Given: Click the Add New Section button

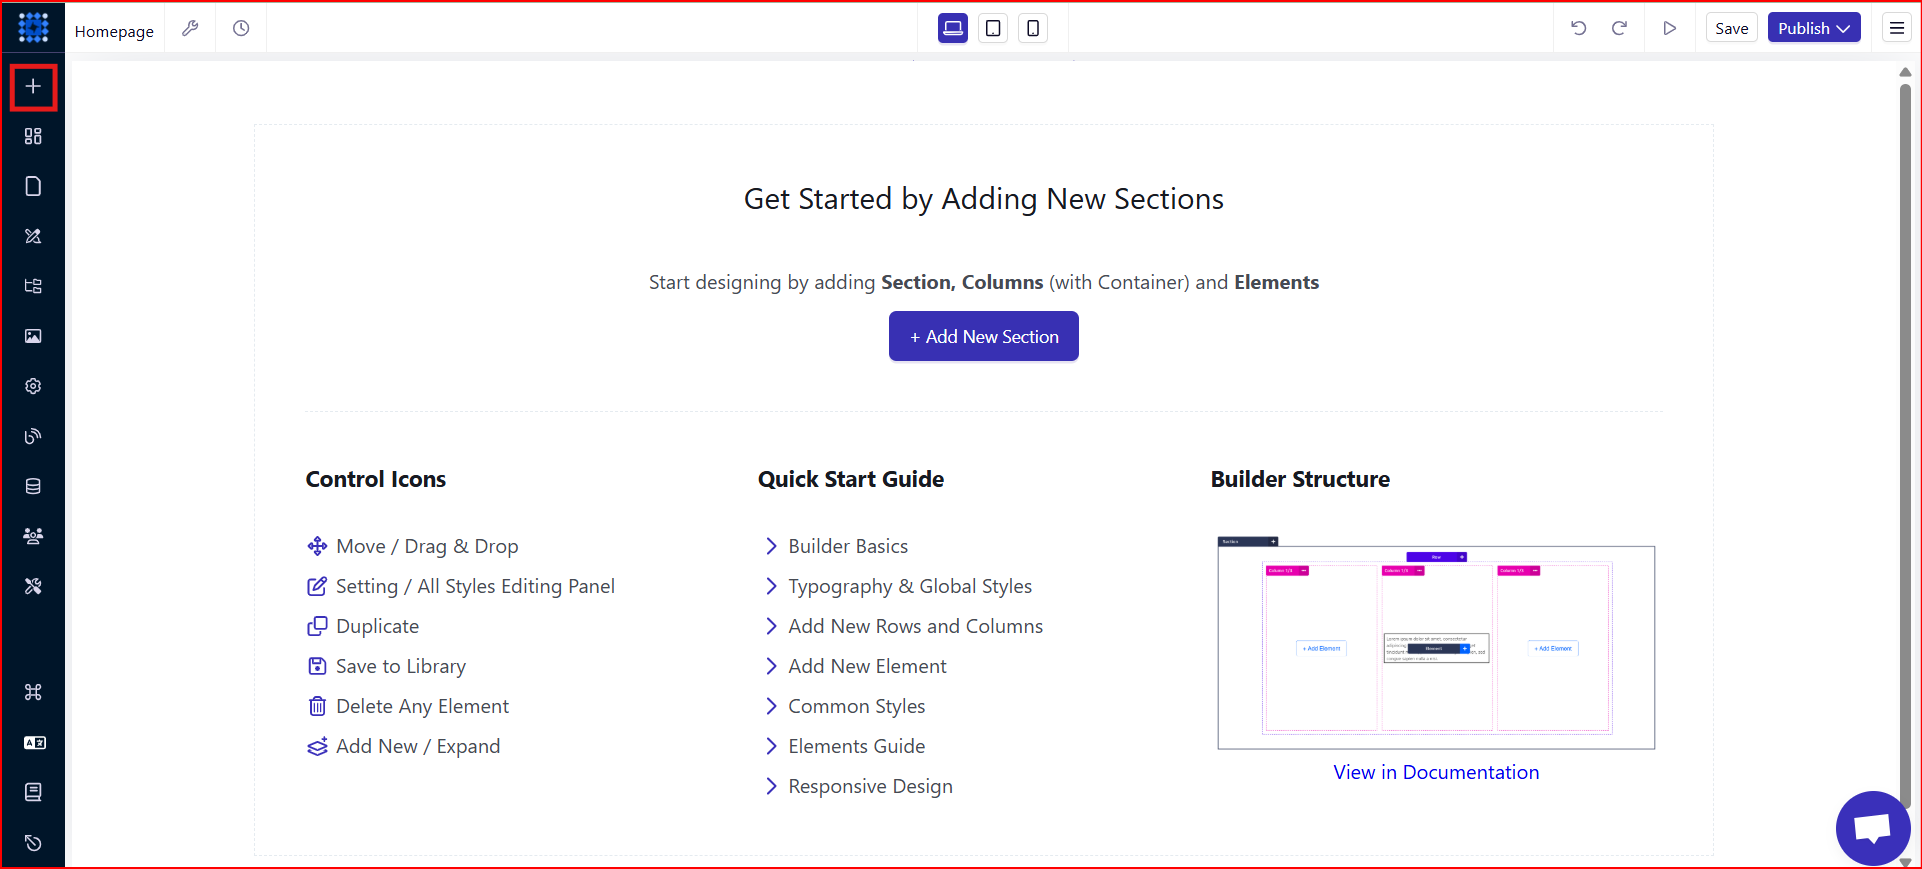Looking at the screenshot, I should (984, 336).
